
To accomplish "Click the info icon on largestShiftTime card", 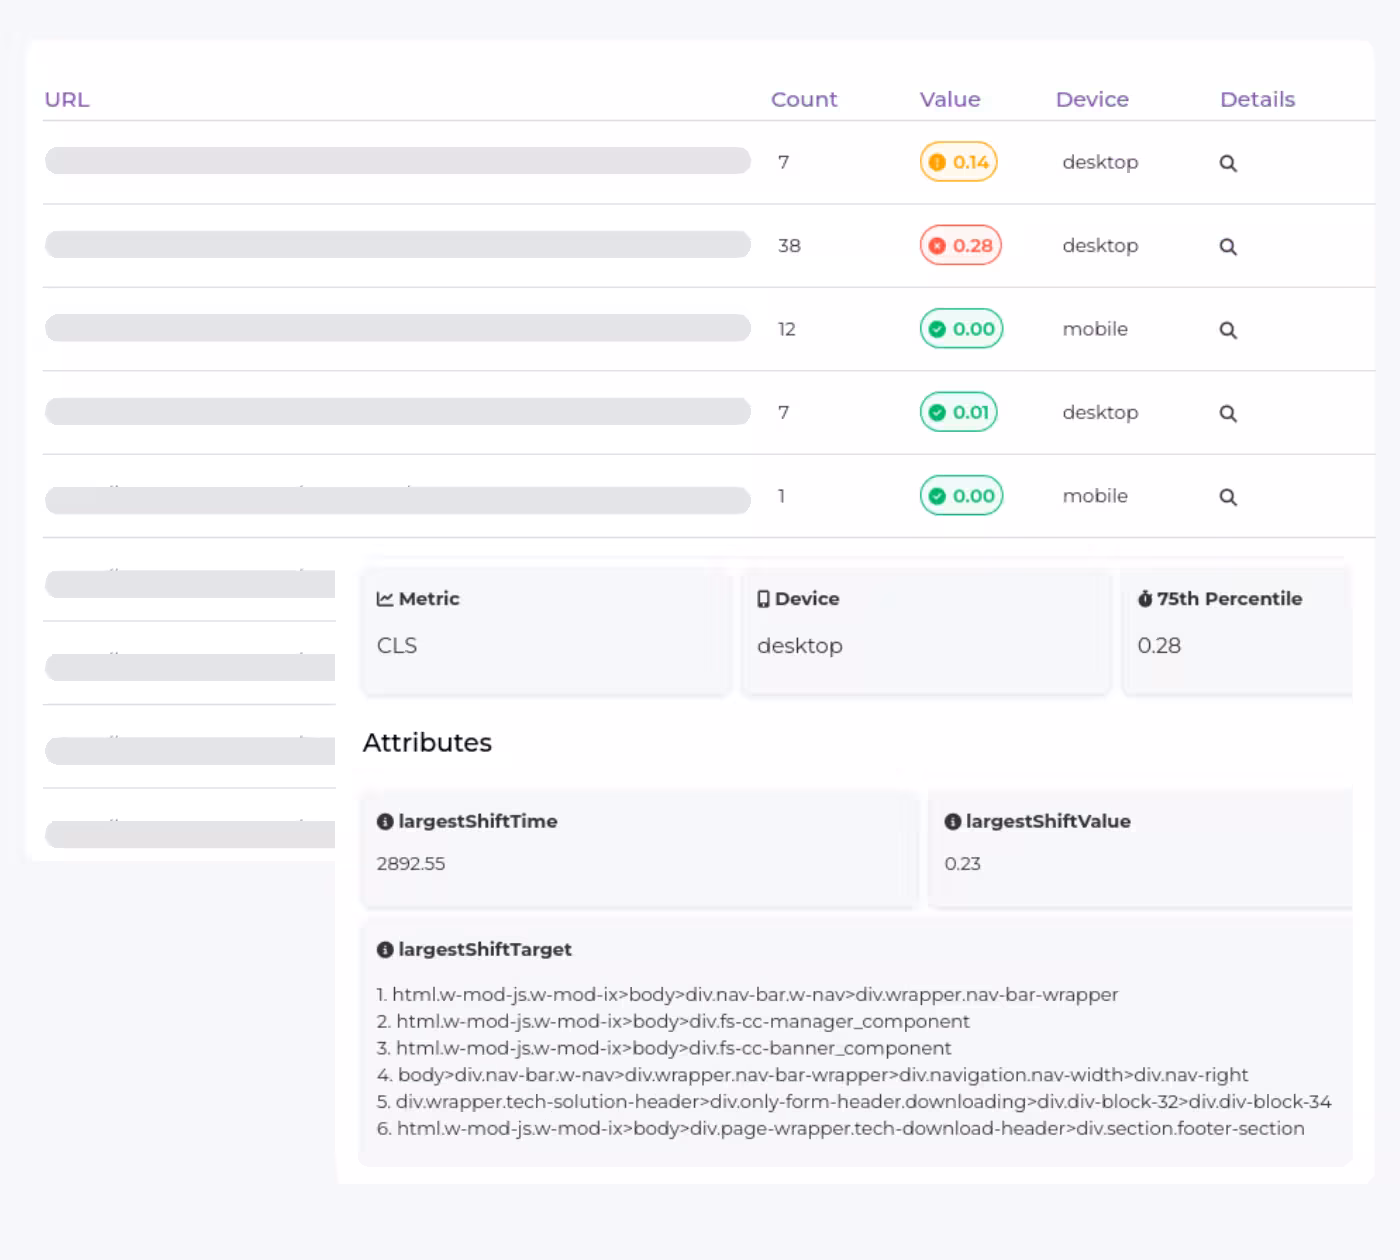I will point(385,821).
